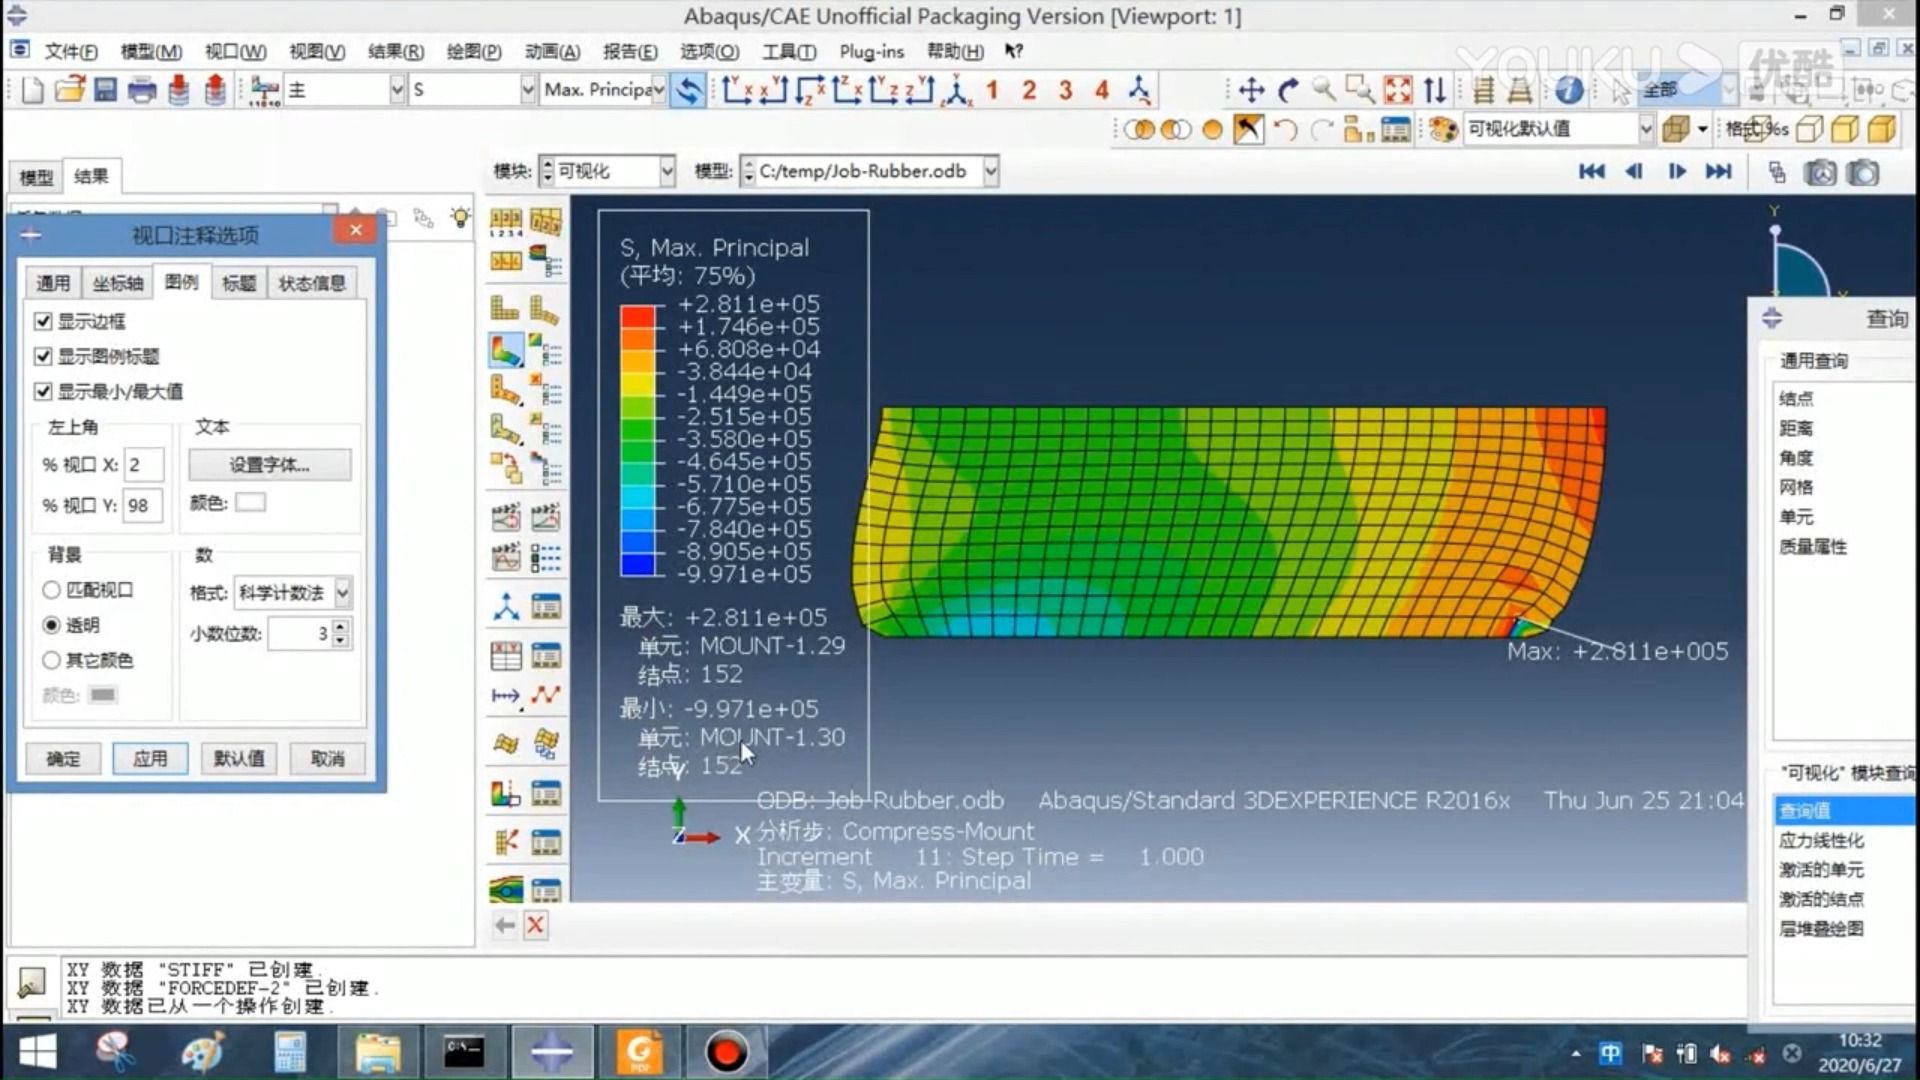Select the 匹配视口 background radio button
Image resolution: width=1920 pixels, height=1080 pixels.
[51, 590]
